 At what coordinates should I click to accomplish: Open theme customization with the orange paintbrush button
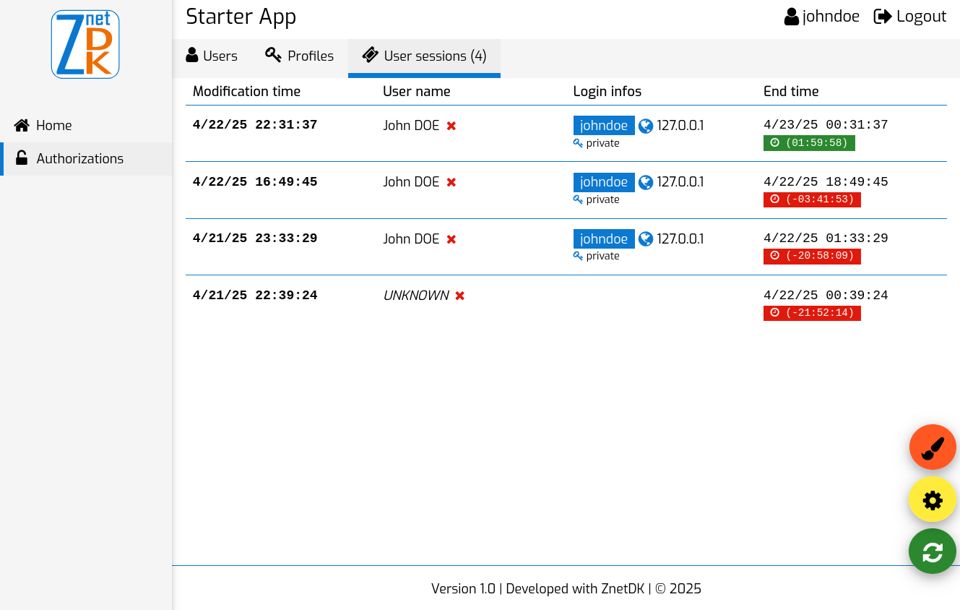pos(932,448)
